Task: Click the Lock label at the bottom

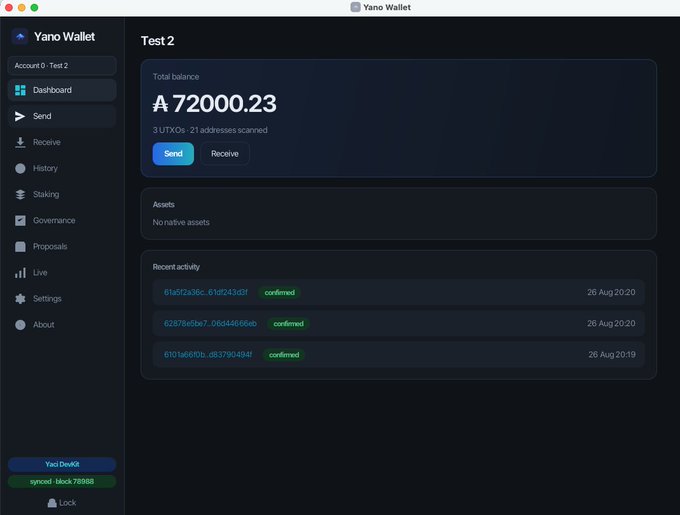Action: (x=67, y=503)
